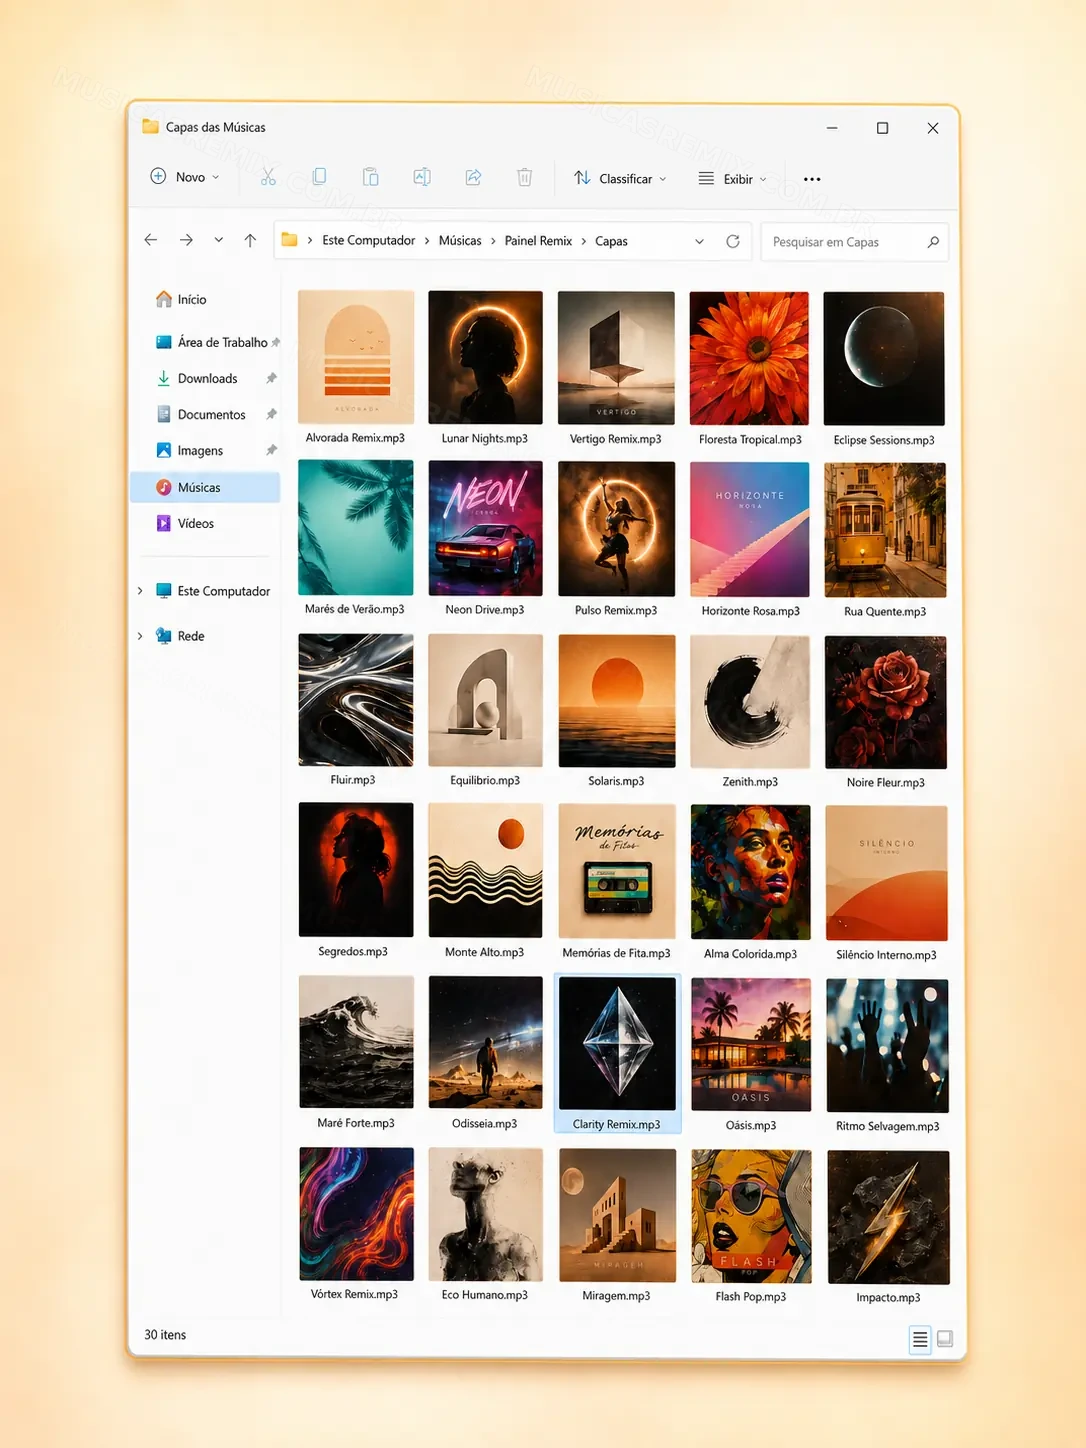1086x1448 pixels.
Task: Go forward with the right arrow
Action: point(186,240)
